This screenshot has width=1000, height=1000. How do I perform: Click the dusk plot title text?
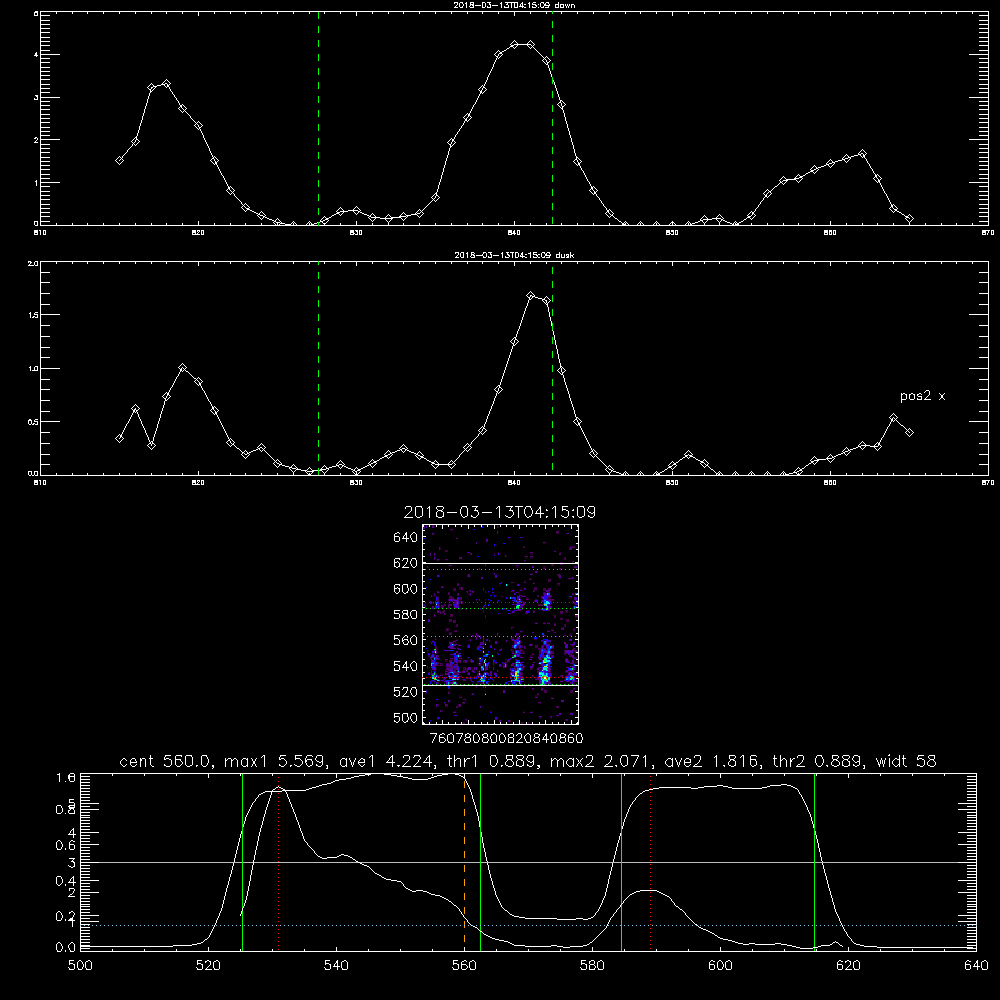(x=514, y=255)
